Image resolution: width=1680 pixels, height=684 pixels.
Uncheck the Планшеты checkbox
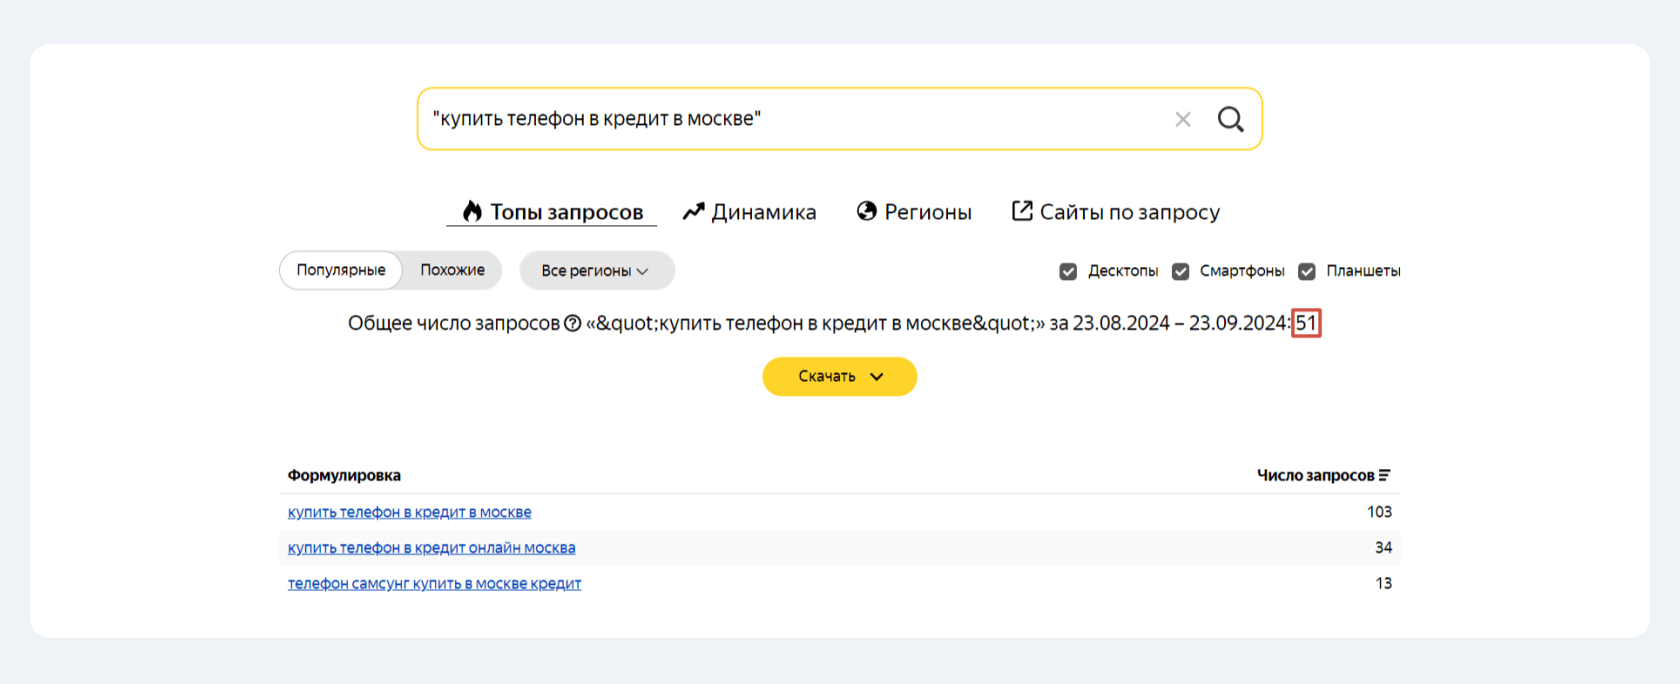coord(1306,272)
